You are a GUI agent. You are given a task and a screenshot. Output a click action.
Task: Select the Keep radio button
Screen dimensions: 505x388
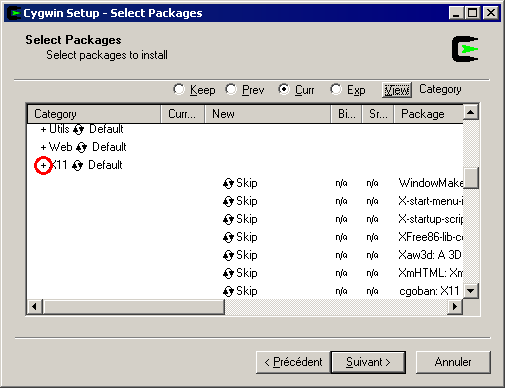179,89
